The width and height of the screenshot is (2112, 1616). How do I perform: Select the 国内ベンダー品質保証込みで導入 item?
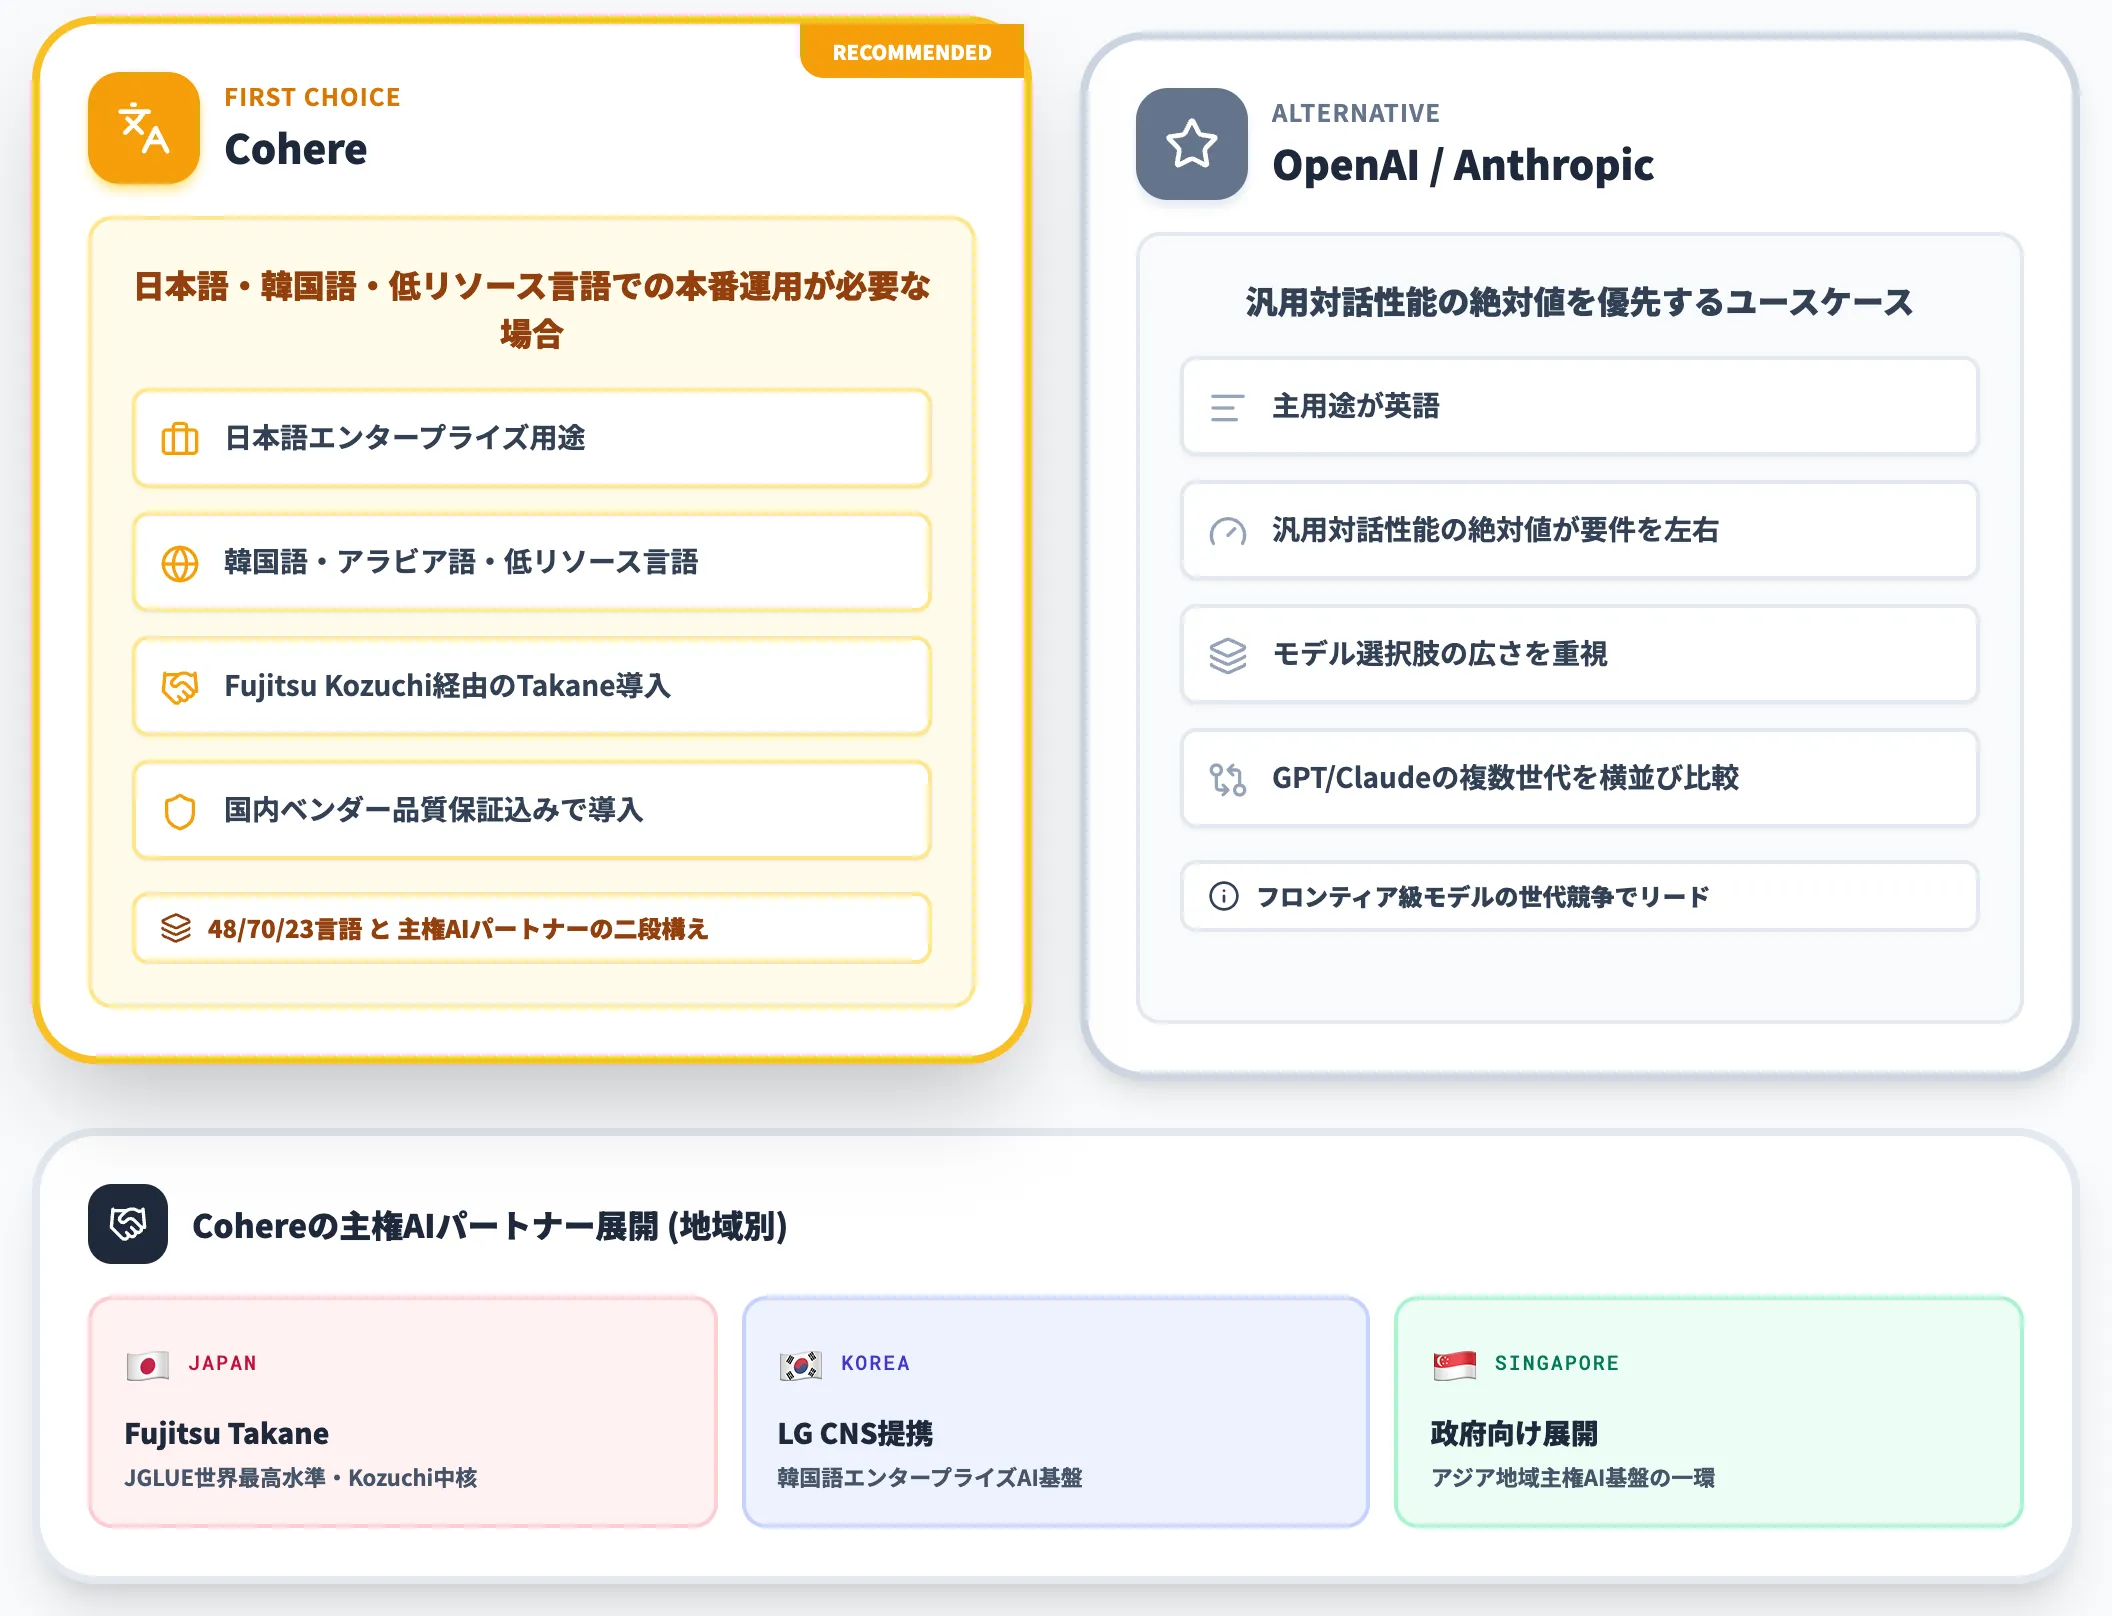click(x=532, y=810)
